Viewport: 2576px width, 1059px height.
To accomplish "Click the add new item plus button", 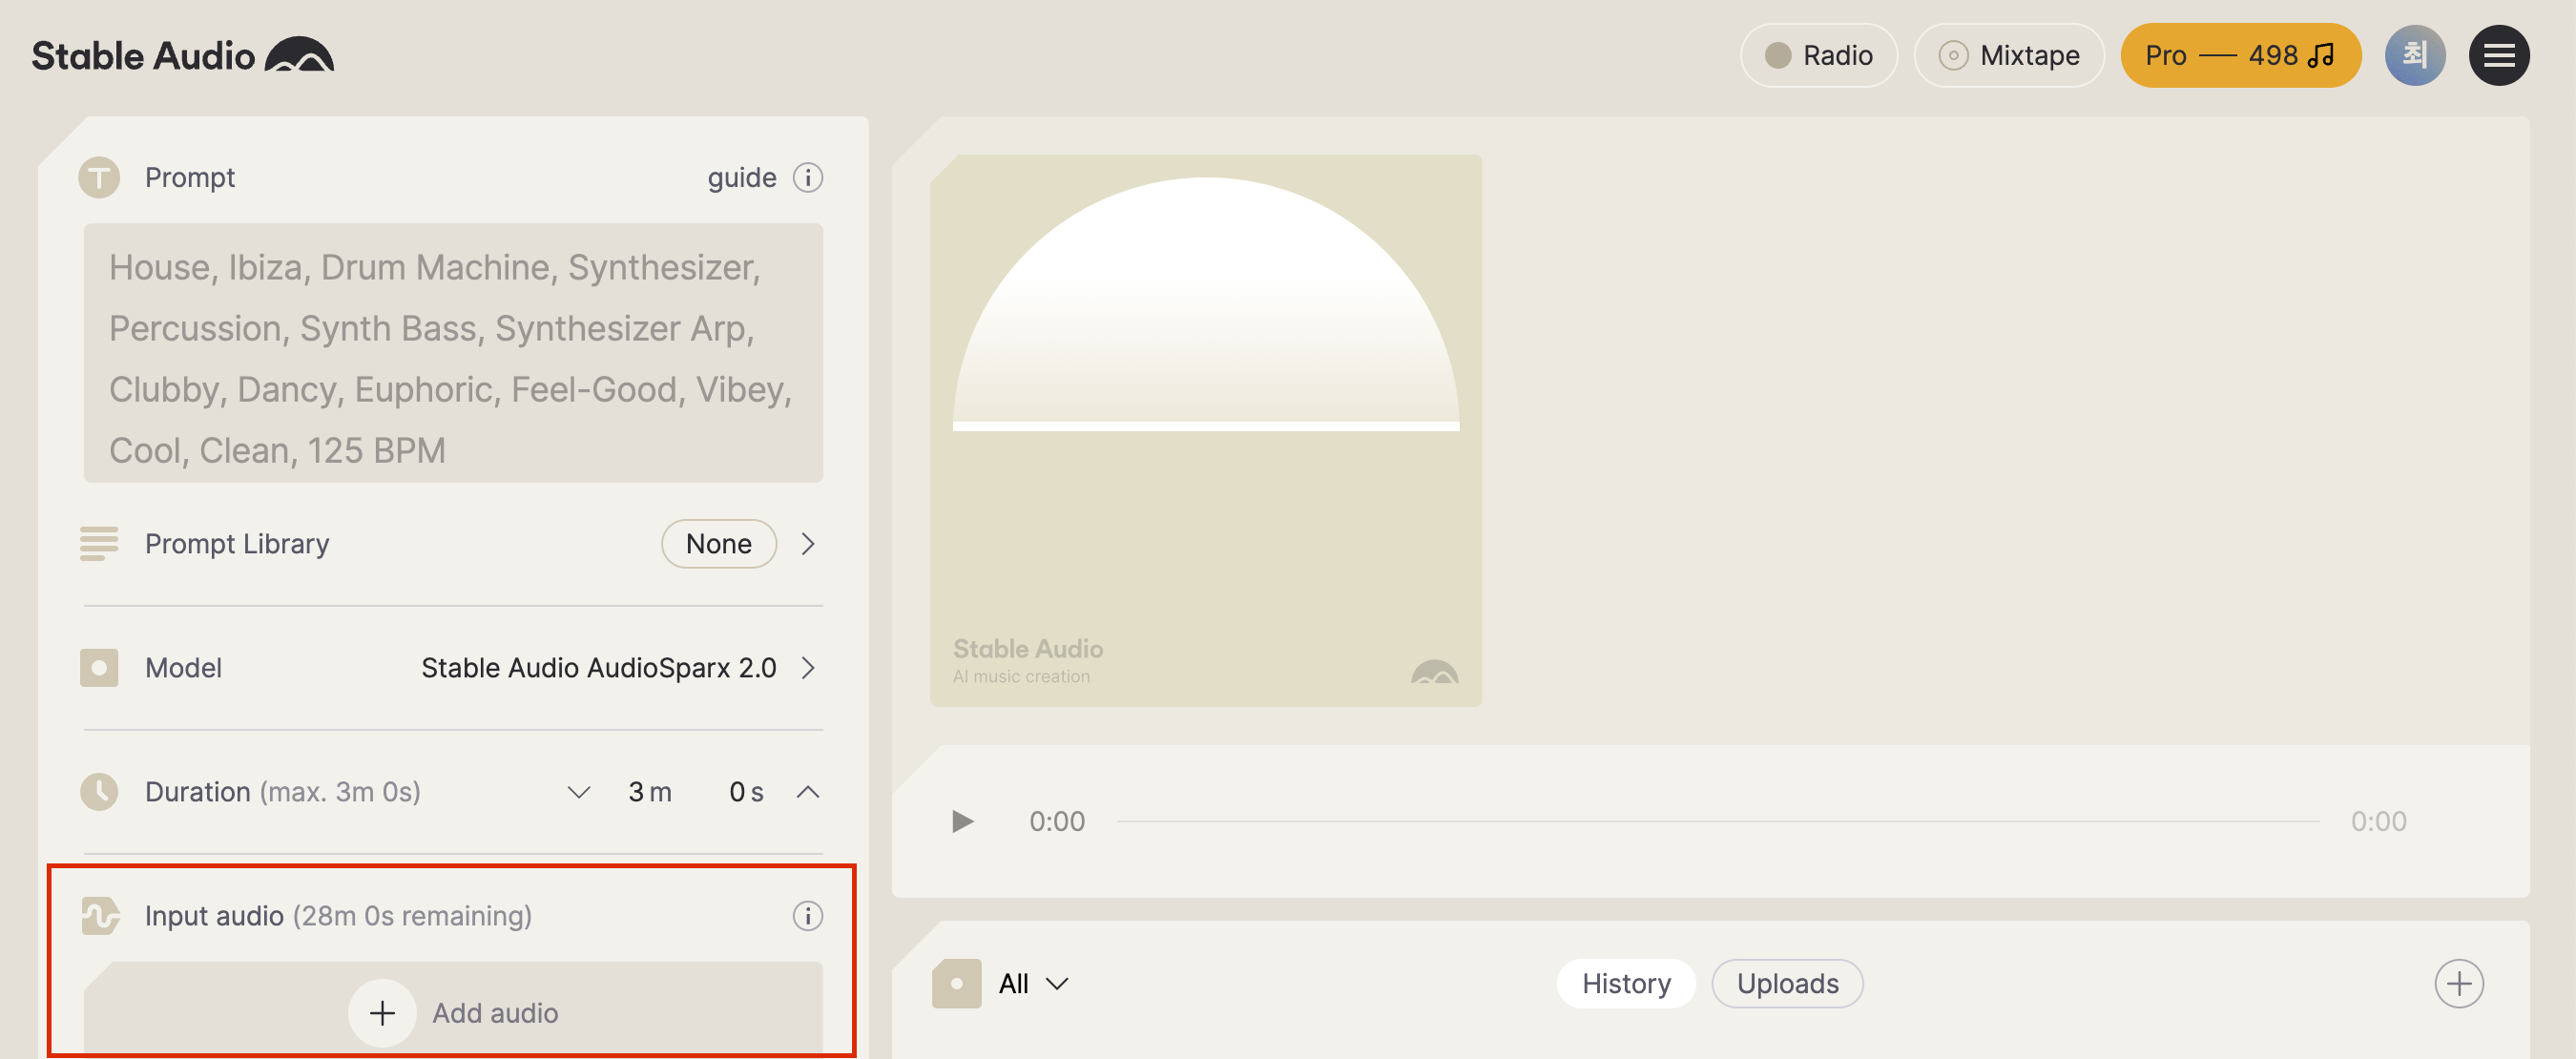I will [x=2460, y=982].
